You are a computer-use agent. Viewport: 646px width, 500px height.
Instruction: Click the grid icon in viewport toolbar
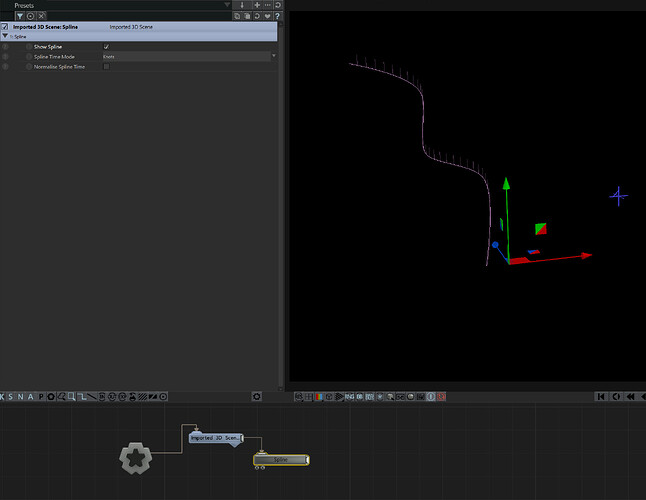[309, 397]
